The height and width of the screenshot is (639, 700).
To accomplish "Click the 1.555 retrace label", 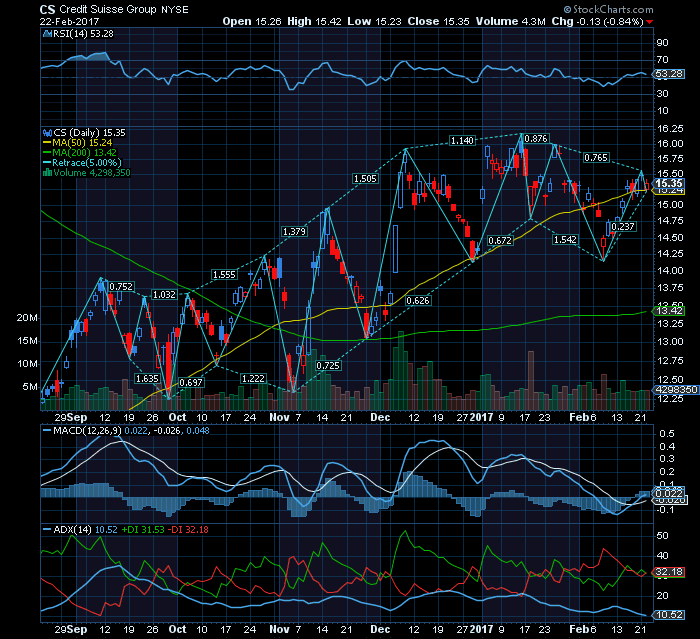I will (x=224, y=275).
